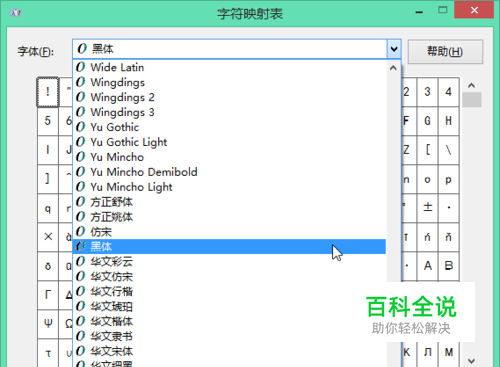Click font icon beside 华文隶书
The width and height of the screenshot is (500, 367).
(80, 336)
